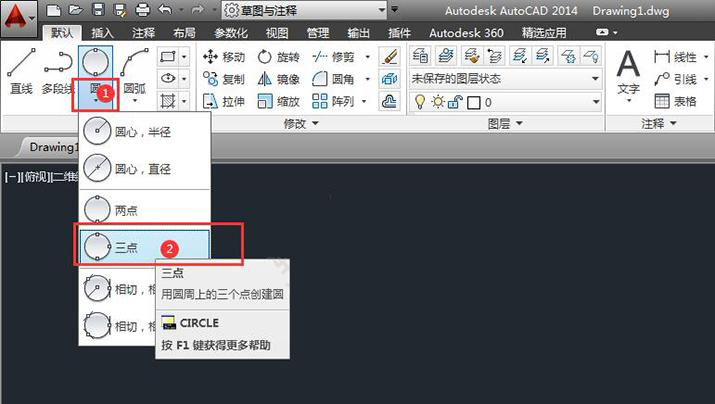
Task: Switch to the Autodesk 360 tab
Action: click(x=466, y=33)
